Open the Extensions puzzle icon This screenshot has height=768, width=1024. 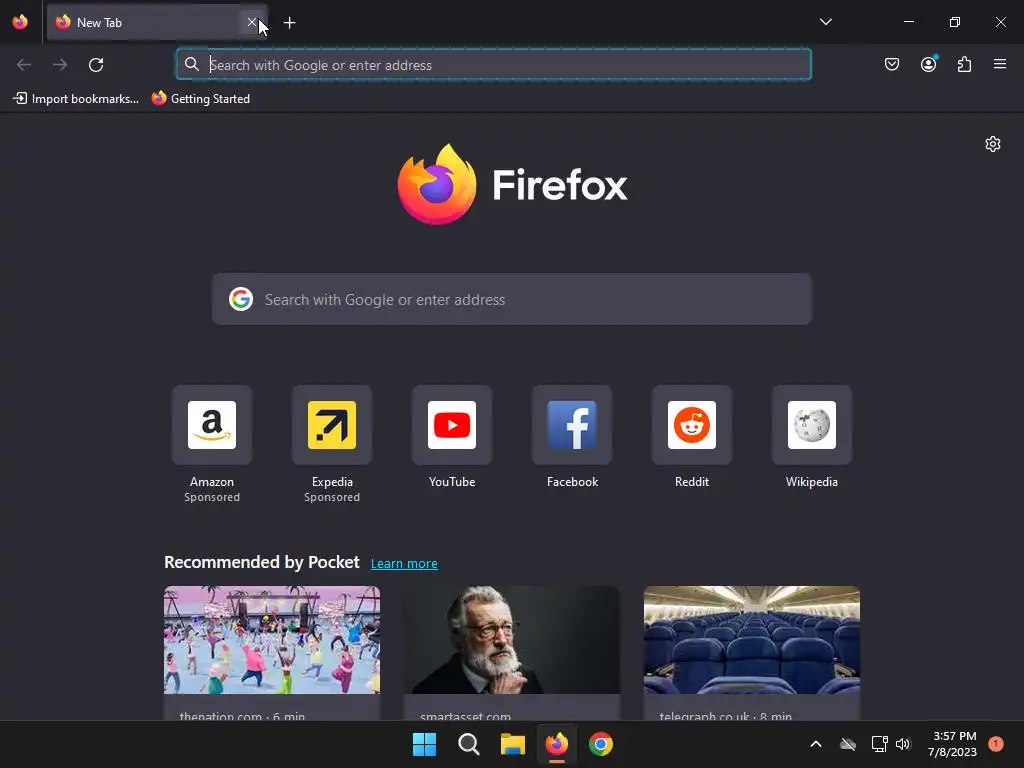[965, 64]
